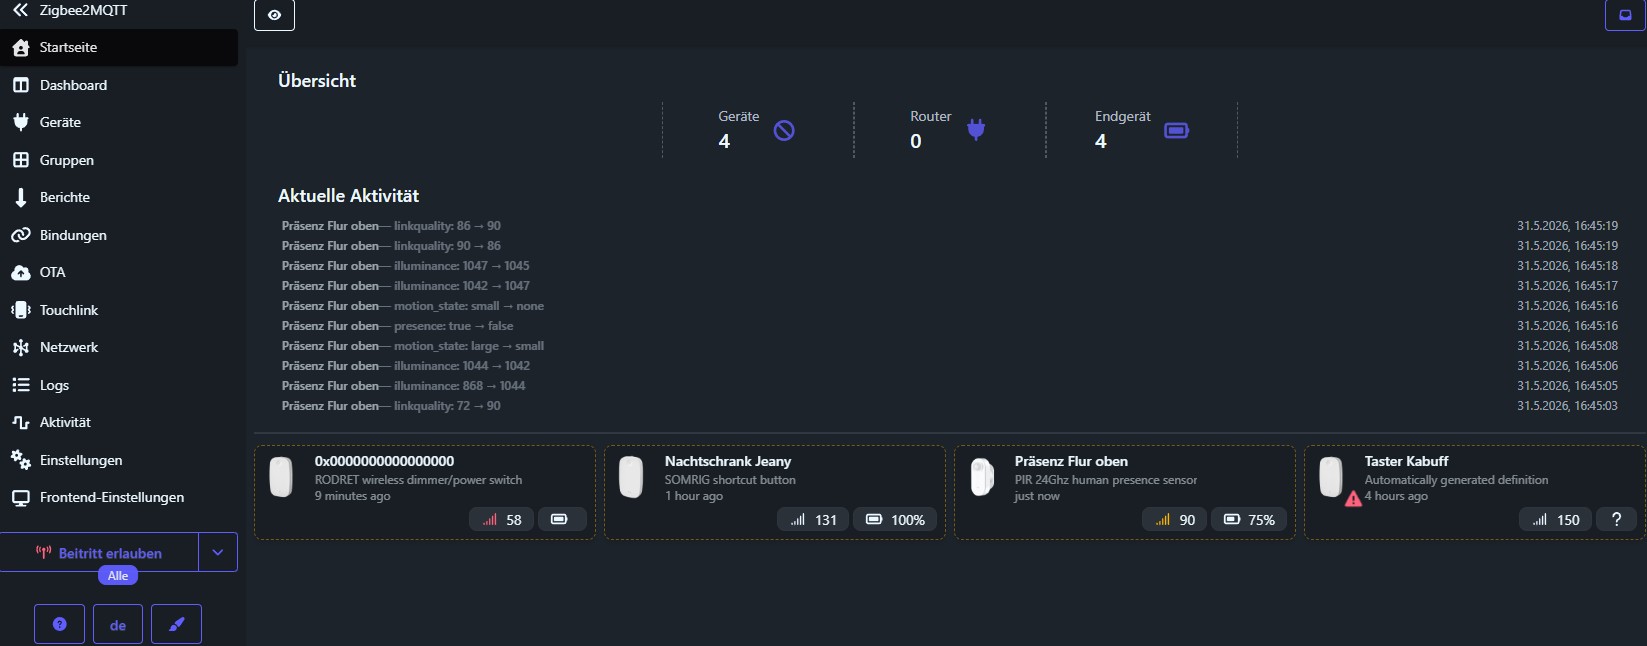The height and width of the screenshot is (646, 1647).
Task: Click the Touchlink vibration icon
Action: coord(20,310)
